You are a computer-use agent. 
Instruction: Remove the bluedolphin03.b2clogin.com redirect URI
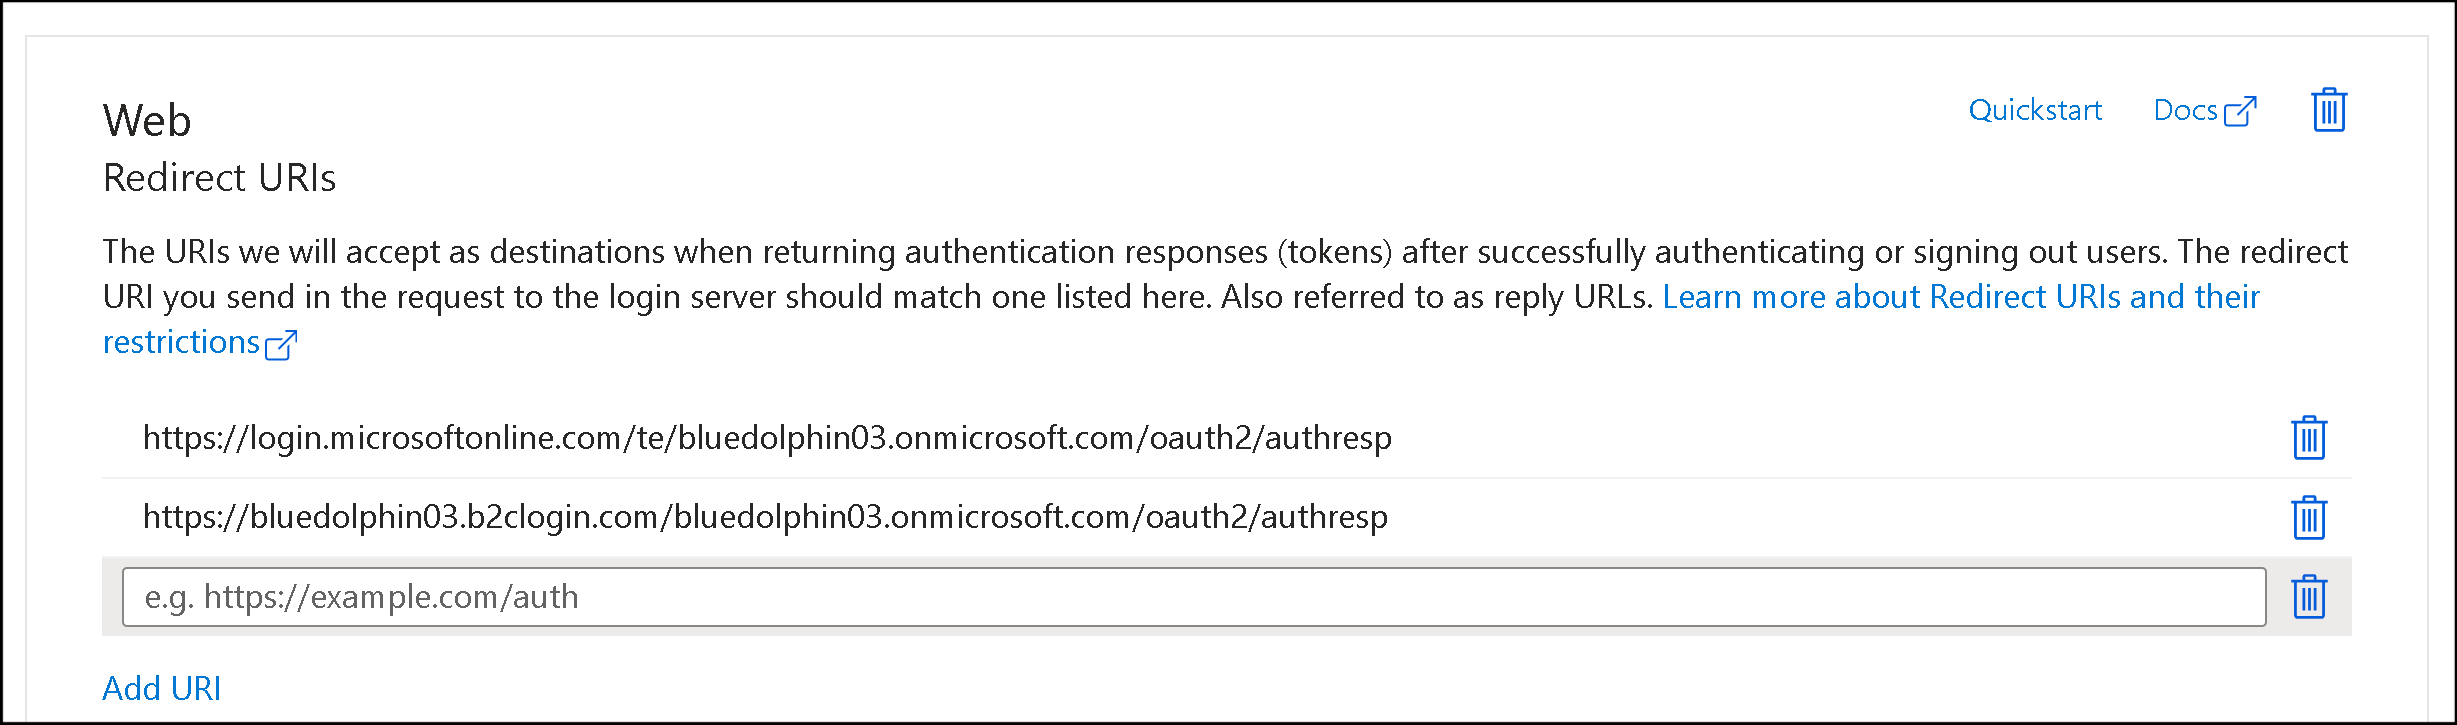tap(2309, 517)
